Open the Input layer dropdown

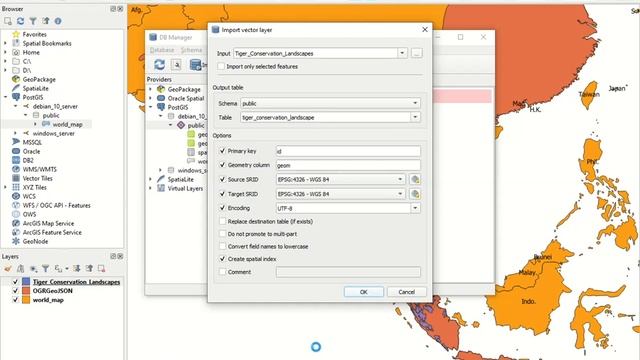[x=402, y=53]
